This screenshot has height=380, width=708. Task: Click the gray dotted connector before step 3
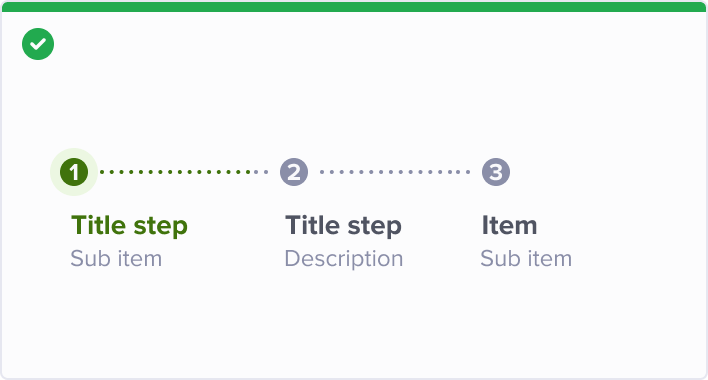(x=395, y=172)
